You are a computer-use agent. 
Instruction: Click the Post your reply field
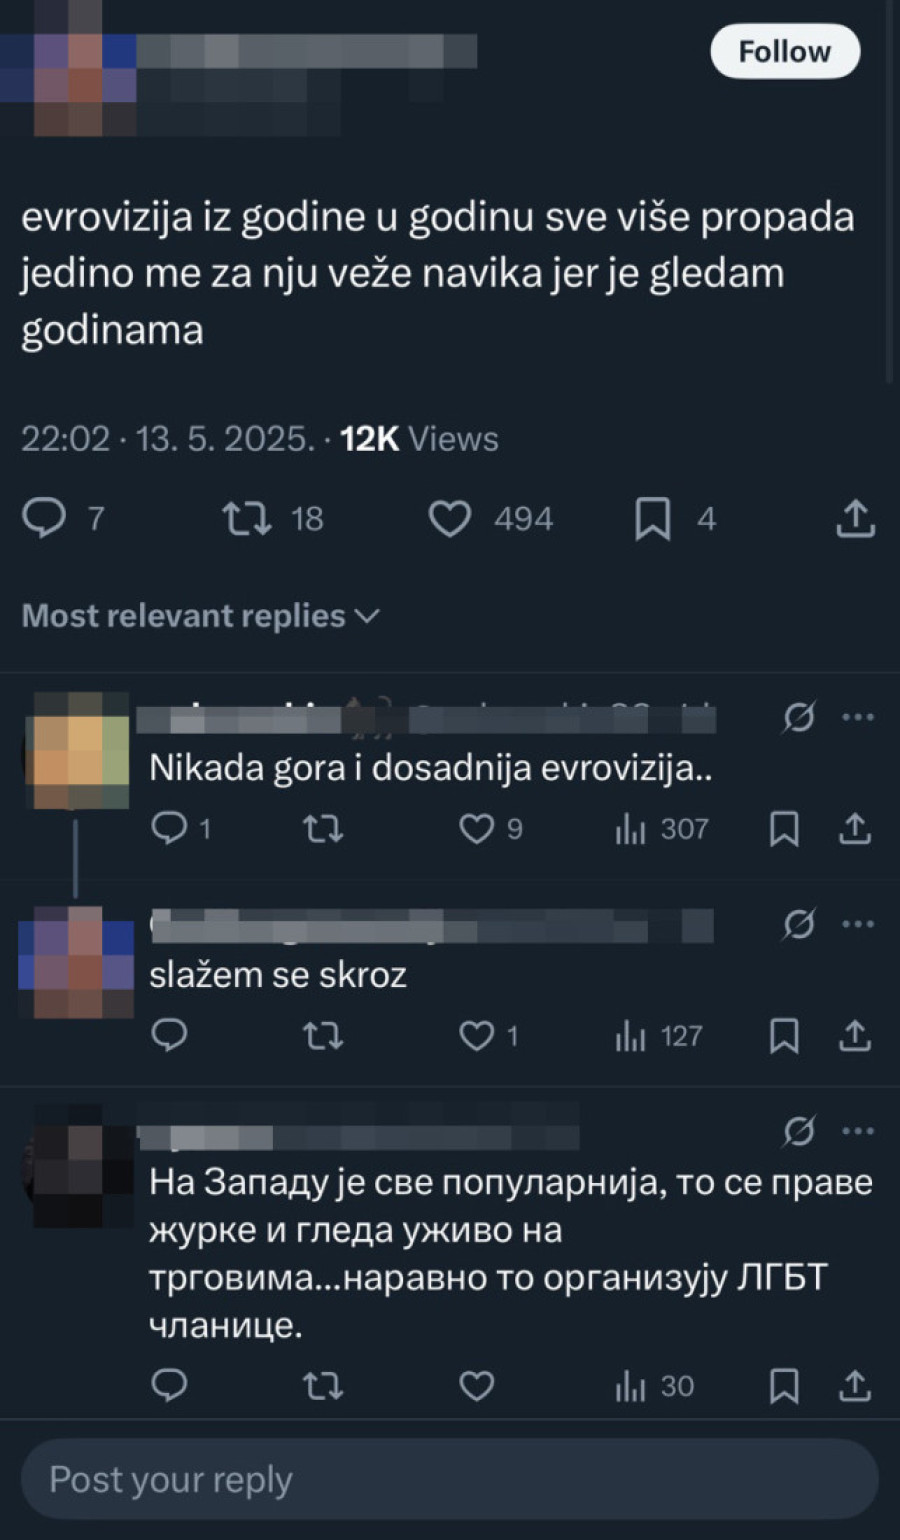(450, 1480)
